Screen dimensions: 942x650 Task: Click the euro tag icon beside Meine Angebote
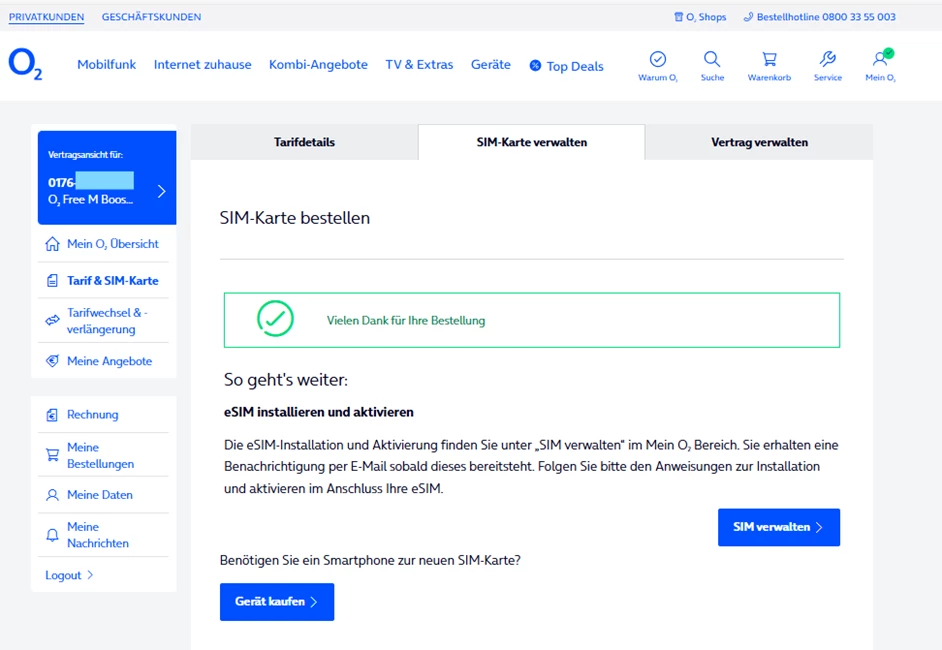coord(52,361)
